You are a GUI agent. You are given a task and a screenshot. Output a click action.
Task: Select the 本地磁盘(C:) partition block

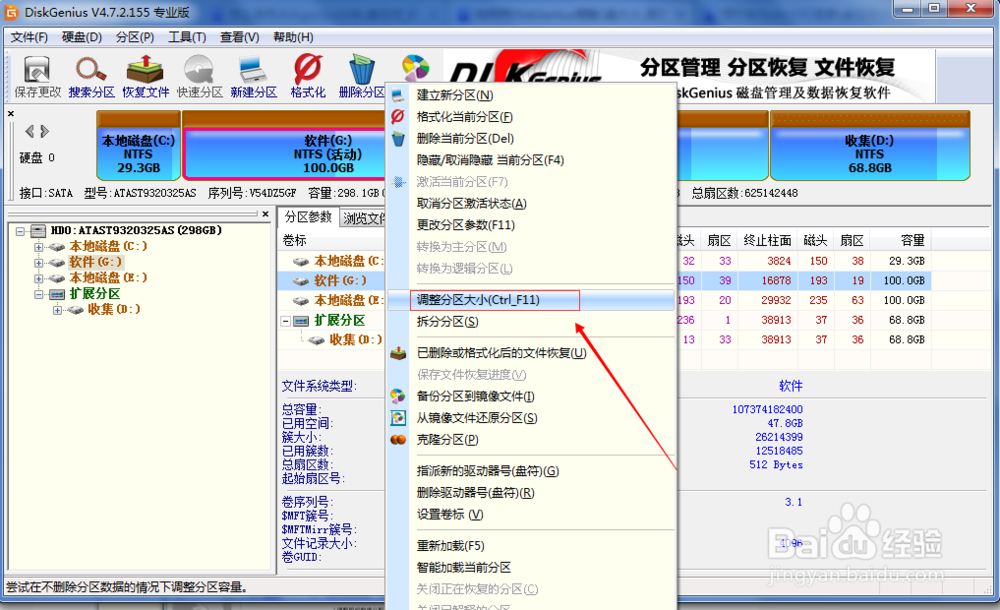click(x=138, y=145)
